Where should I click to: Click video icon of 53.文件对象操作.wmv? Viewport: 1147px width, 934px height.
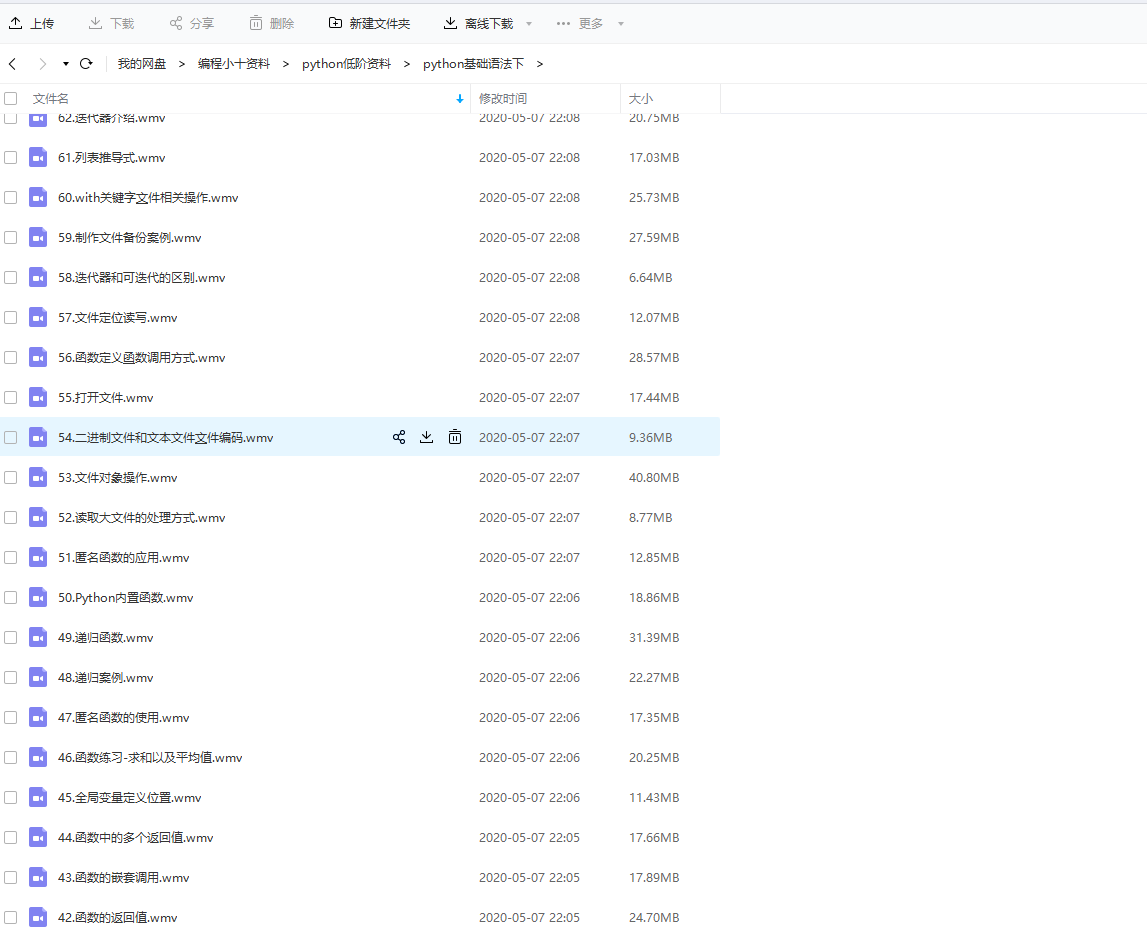38,478
